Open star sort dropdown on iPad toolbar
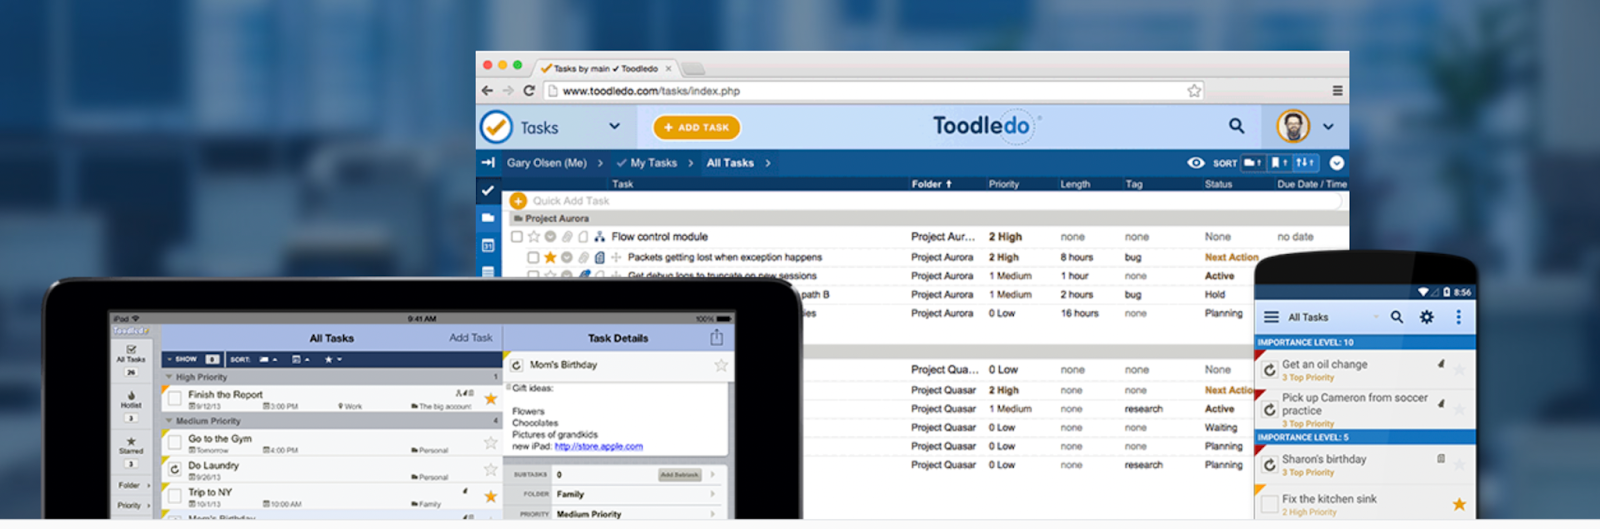 coord(334,358)
